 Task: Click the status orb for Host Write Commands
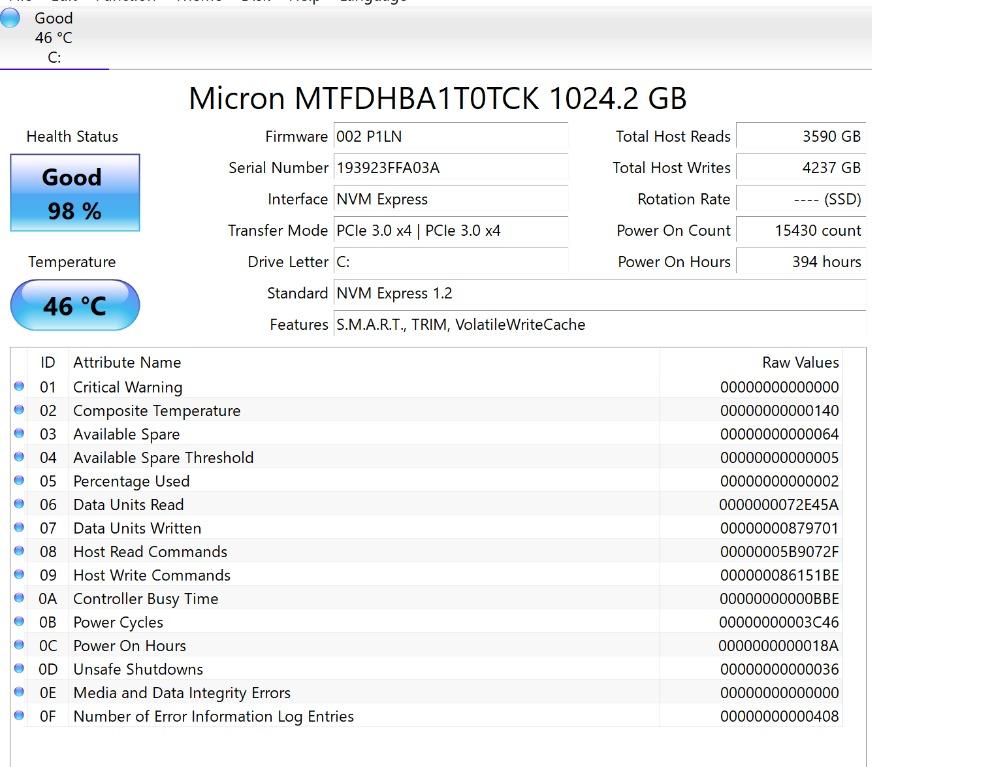(19, 574)
